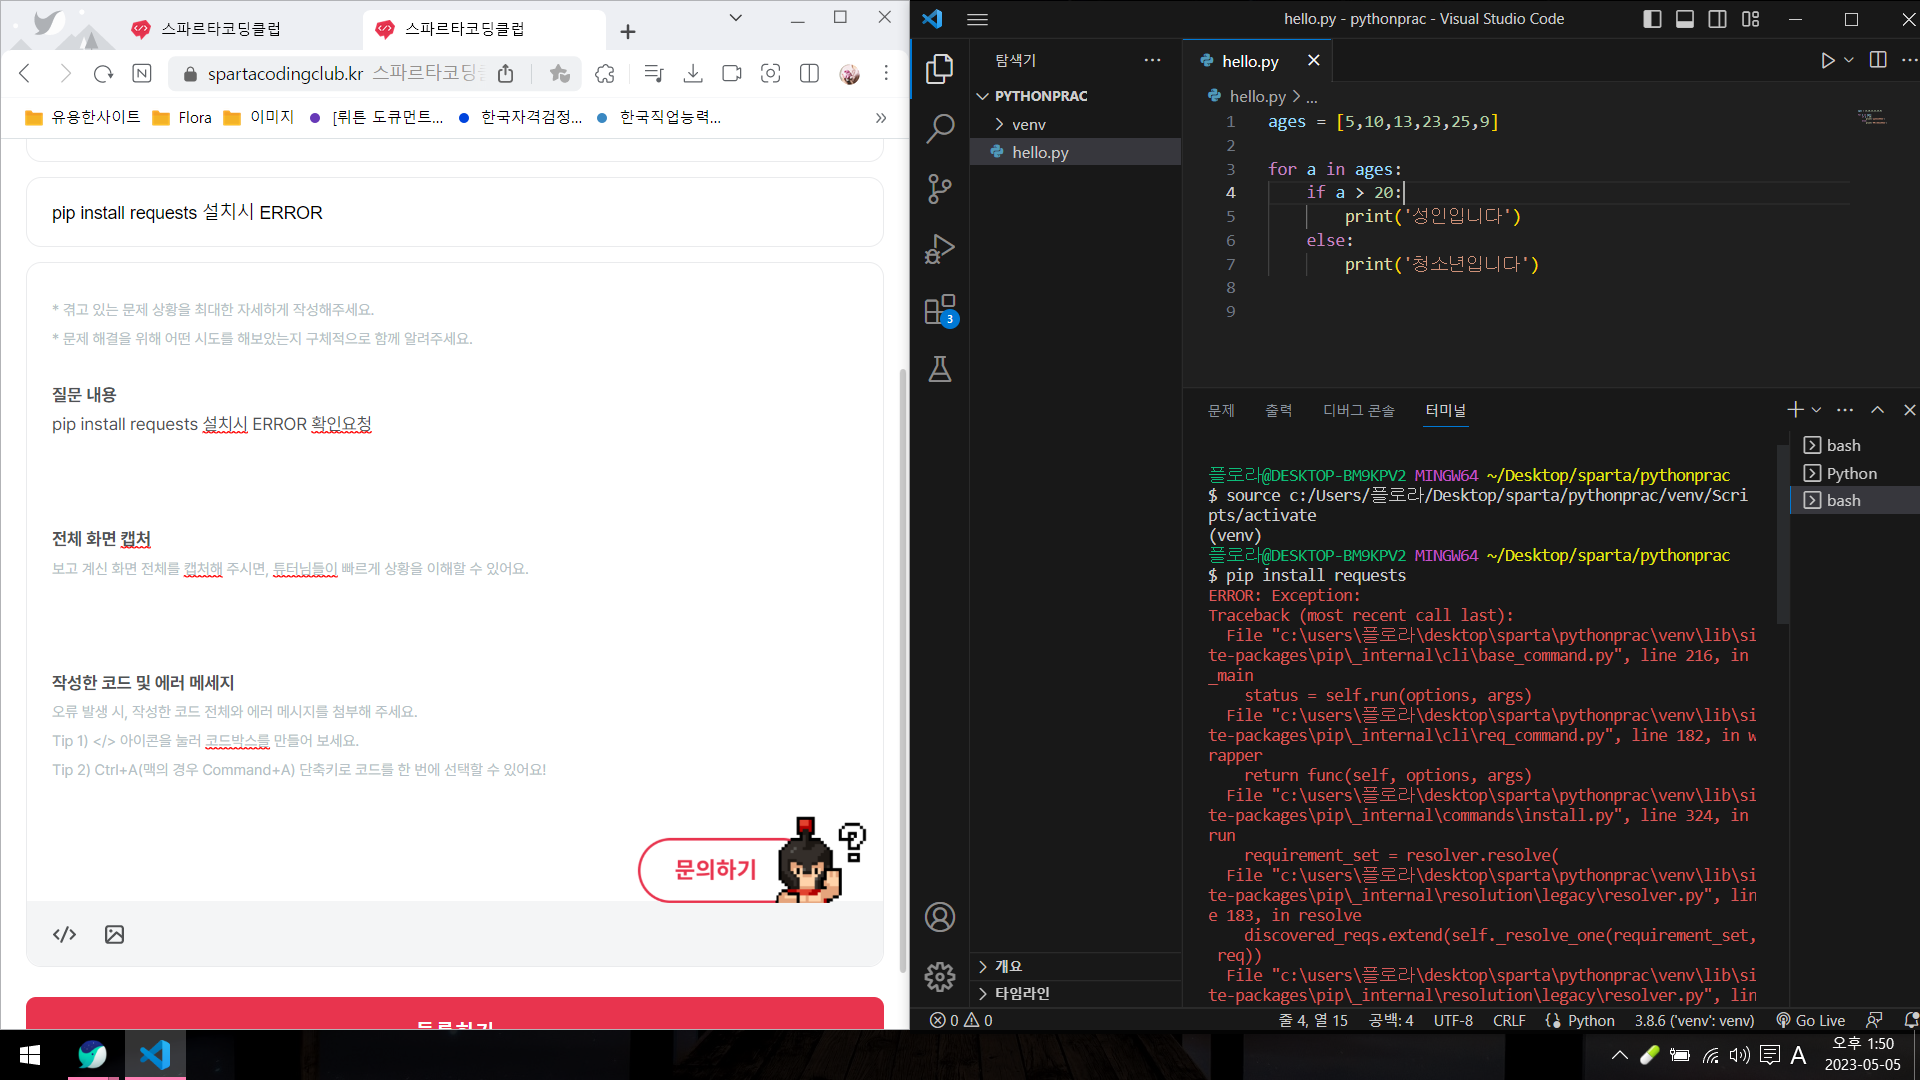Select Python language mode in status bar
Image resolution: width=1920 pixels, height=1080 pixels.
(1590, 1020)
